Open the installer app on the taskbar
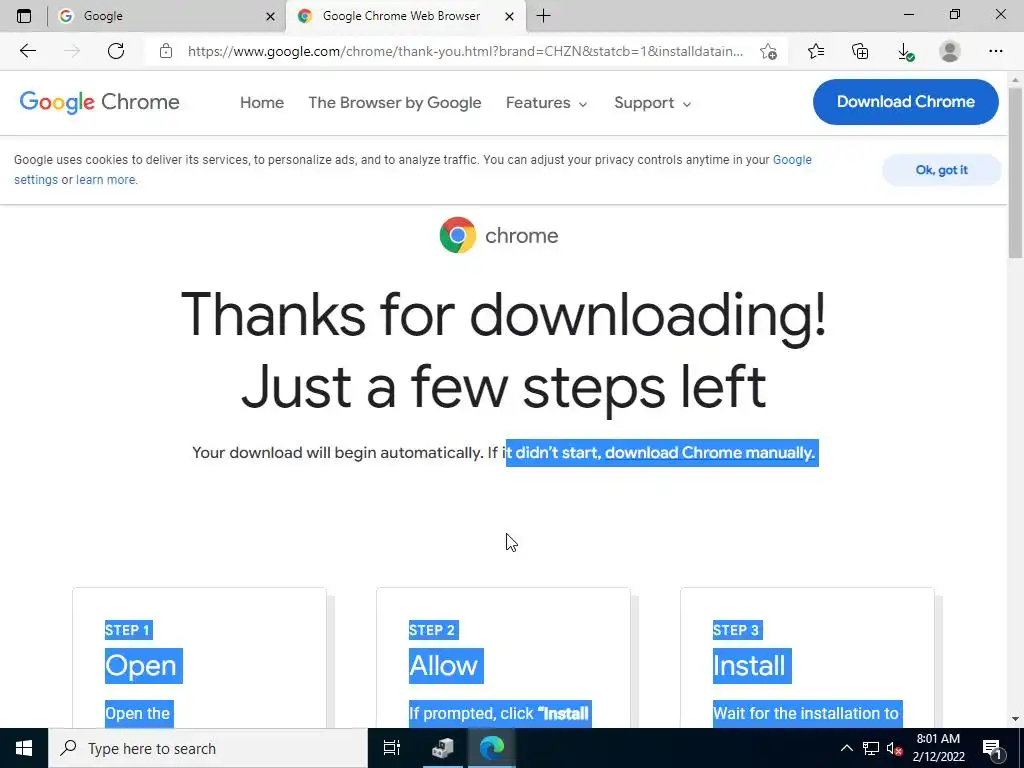This screenshot has width=1024, height=768. click(x=442, y=748)
